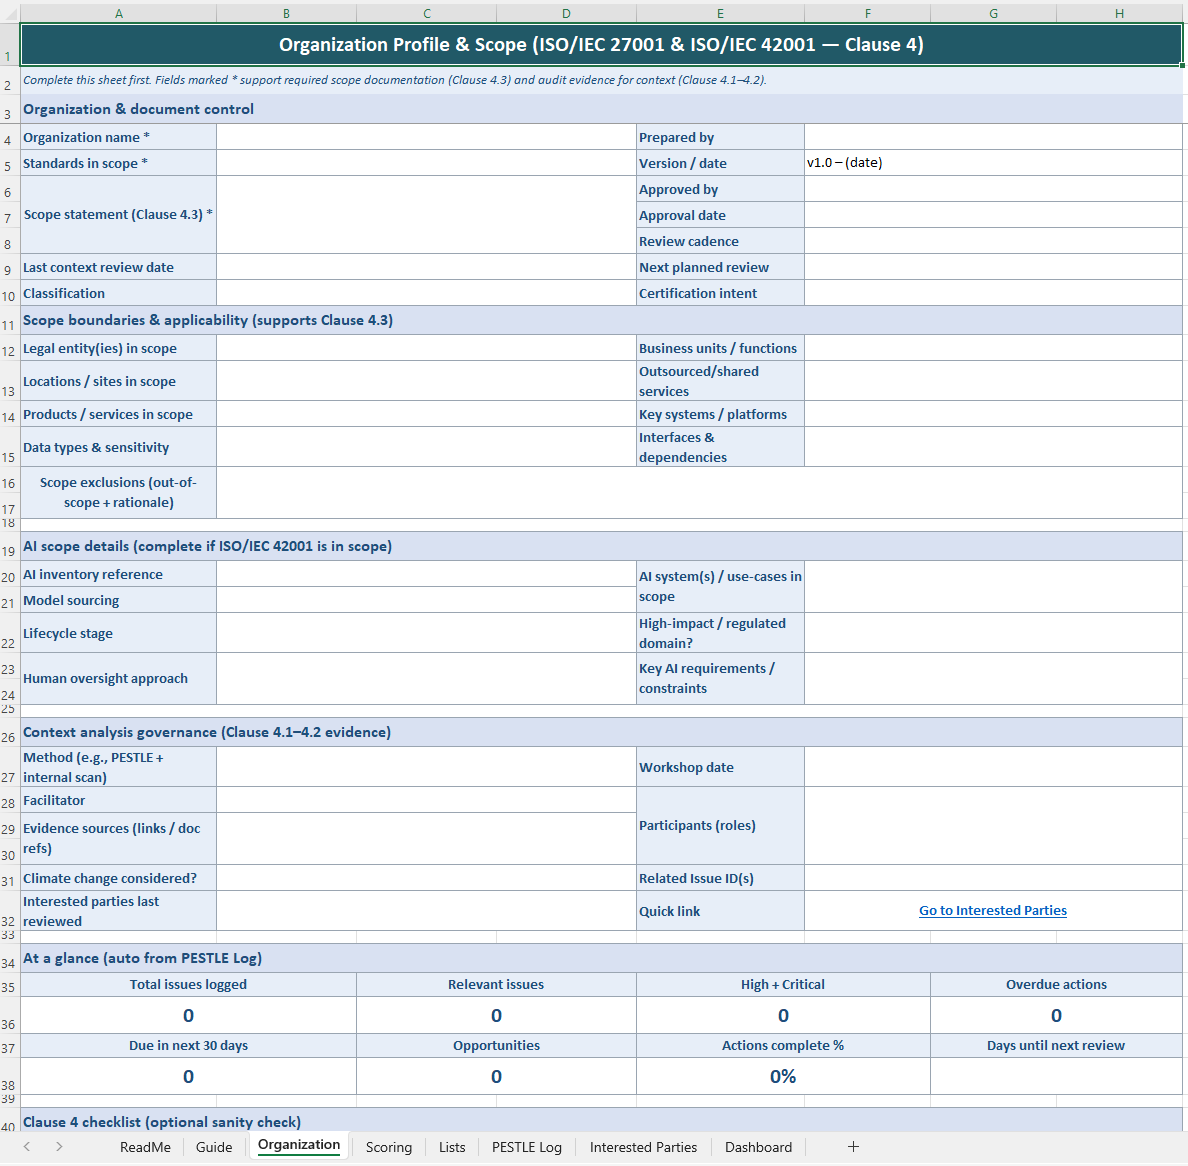Screen dimensions: 1188x1166
Task: Go to the Dashboard sheet tab
Action: (x=758, y=1147)
